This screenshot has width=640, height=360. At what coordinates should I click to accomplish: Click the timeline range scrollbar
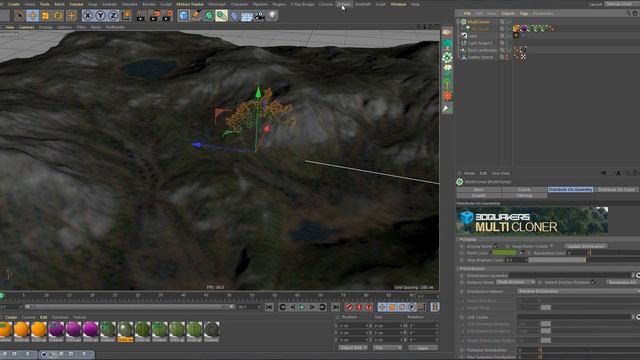129,307
